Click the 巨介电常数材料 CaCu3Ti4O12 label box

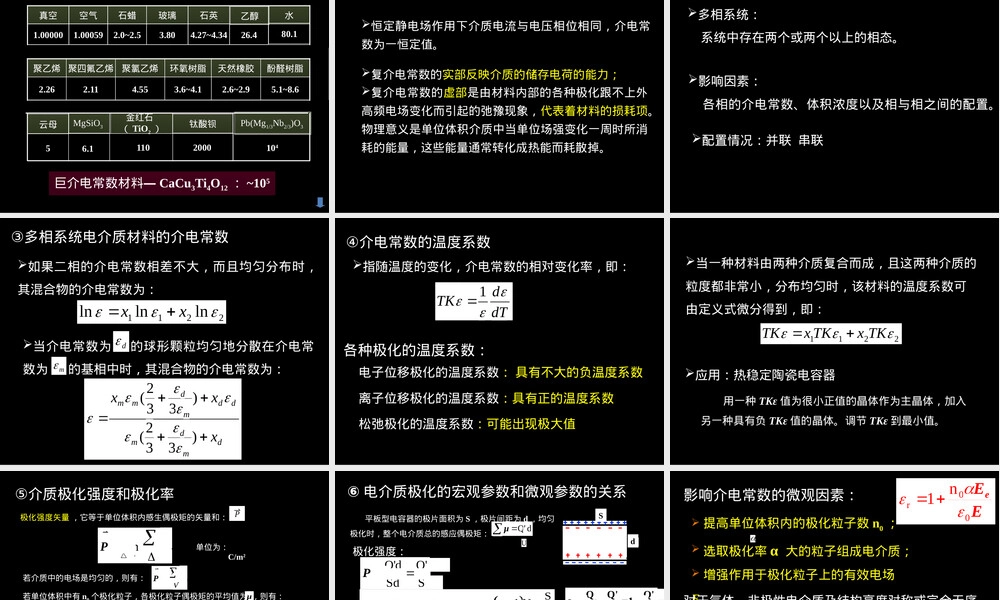pos(162,184)
